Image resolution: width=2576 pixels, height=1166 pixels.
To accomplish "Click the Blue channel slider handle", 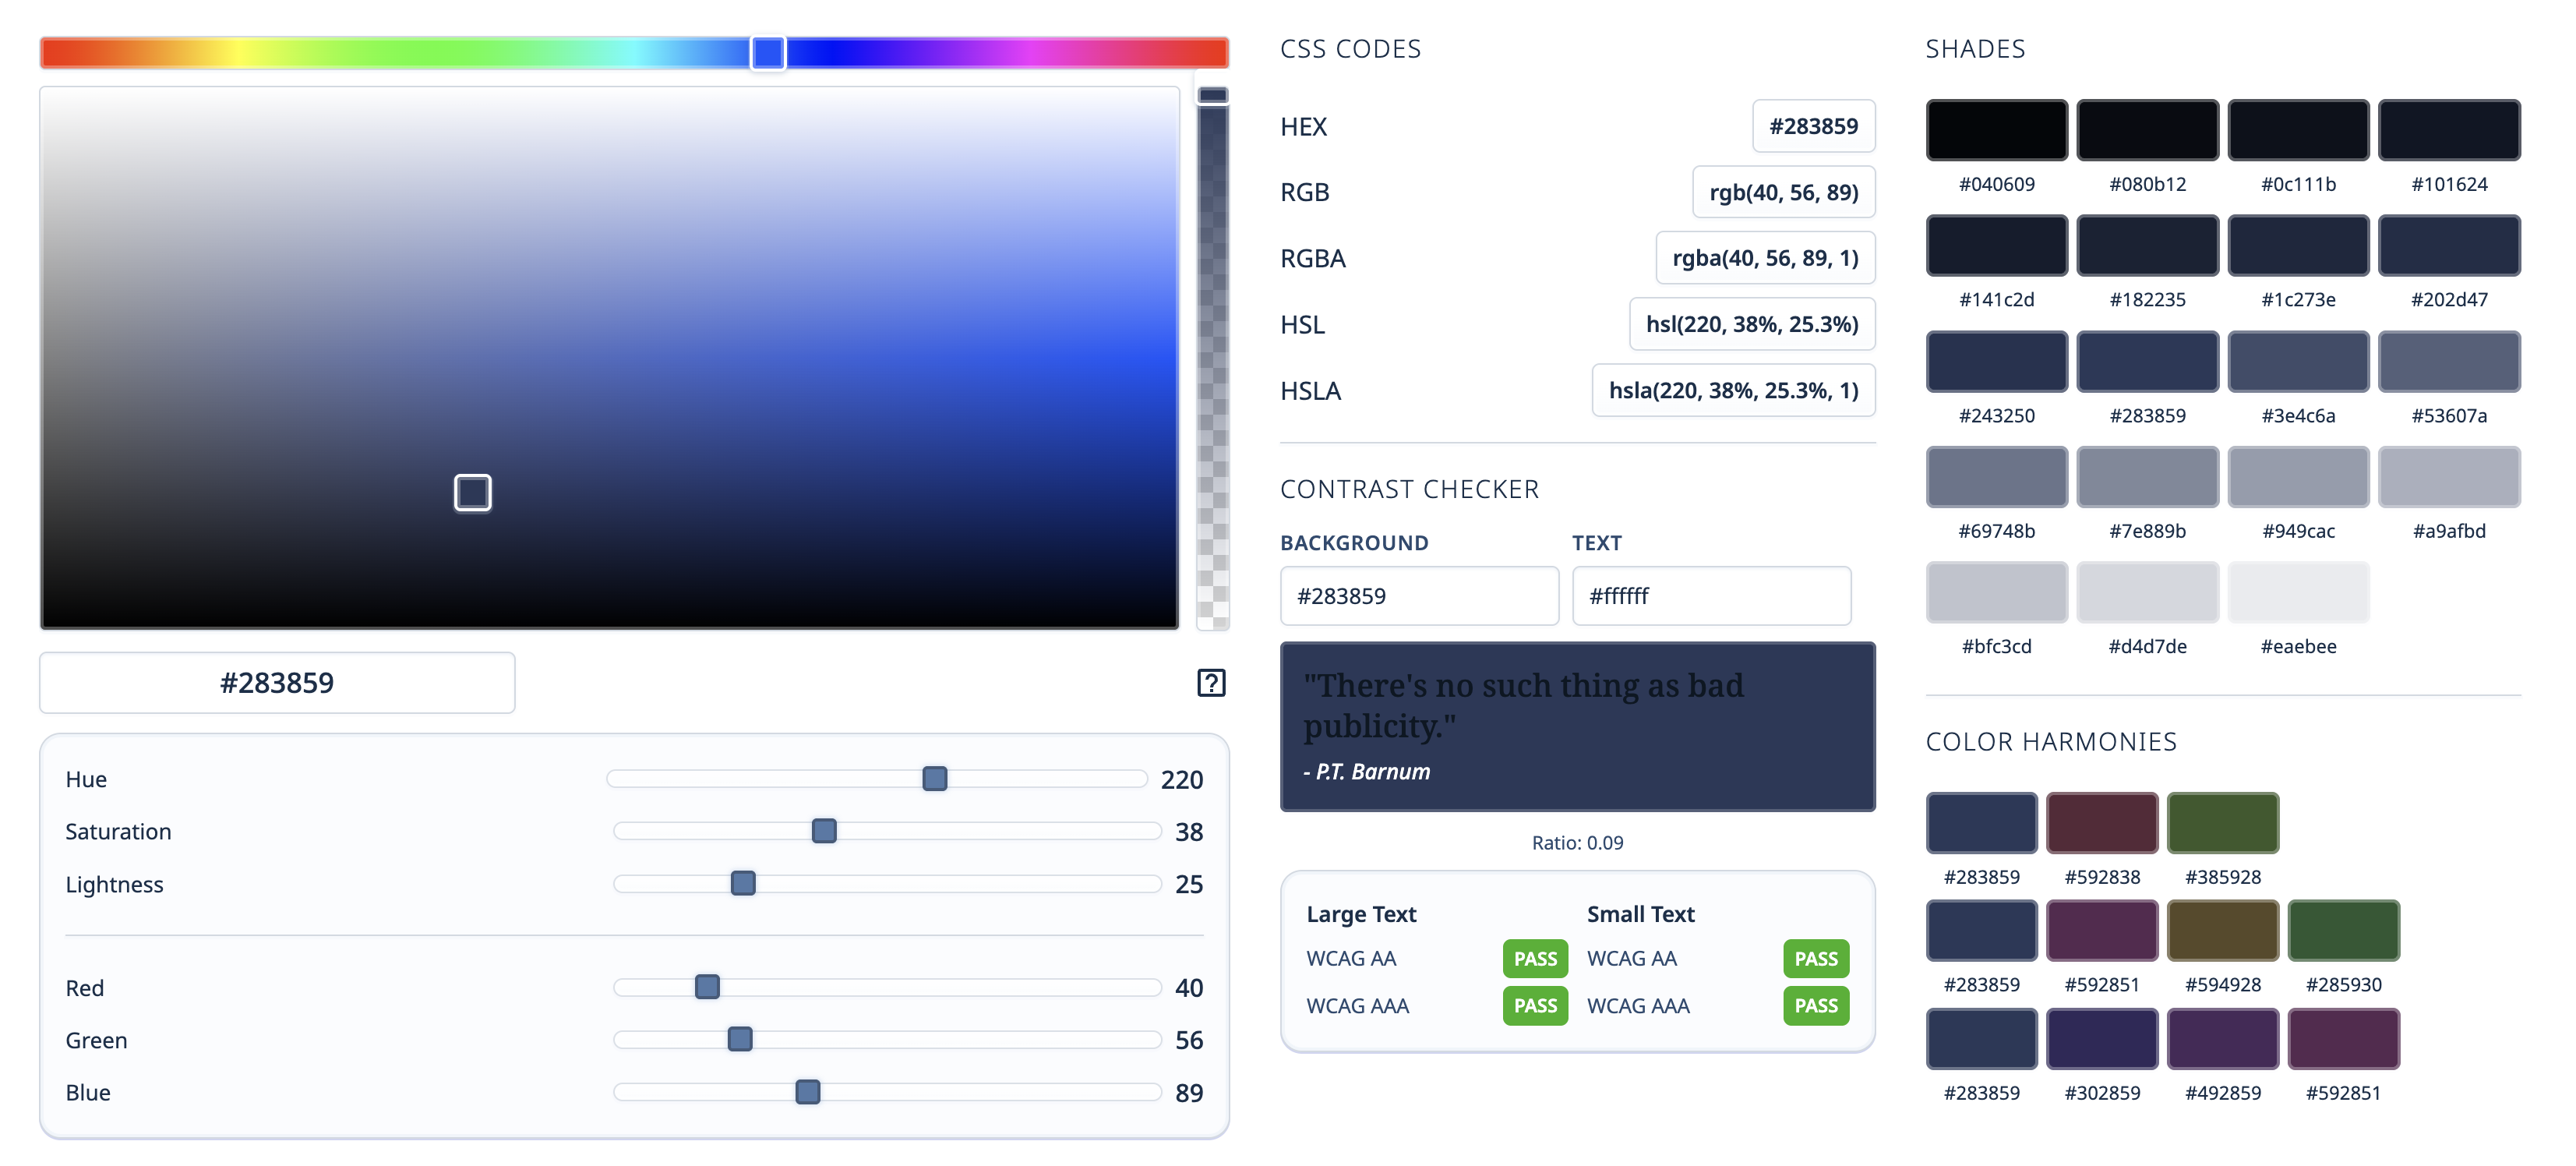I will tap(807, 1092).
